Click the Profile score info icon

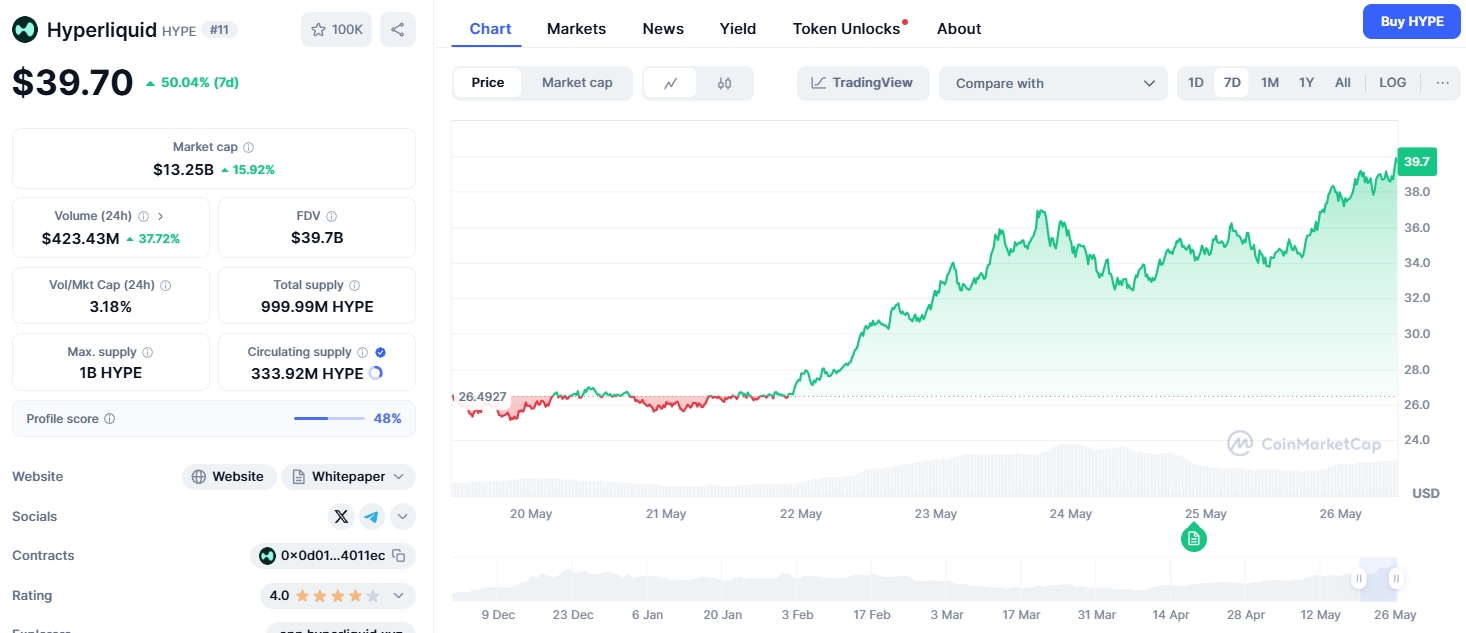110,419
